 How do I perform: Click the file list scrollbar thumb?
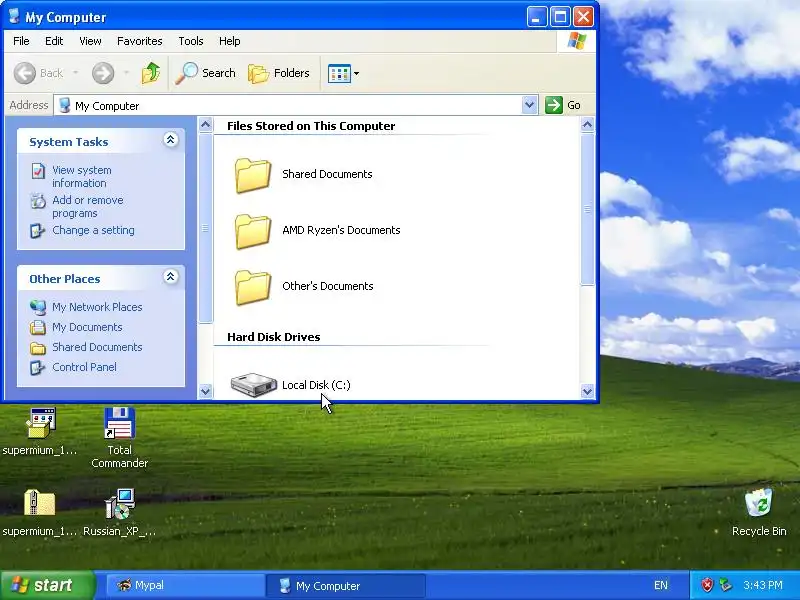pos(587,209)
